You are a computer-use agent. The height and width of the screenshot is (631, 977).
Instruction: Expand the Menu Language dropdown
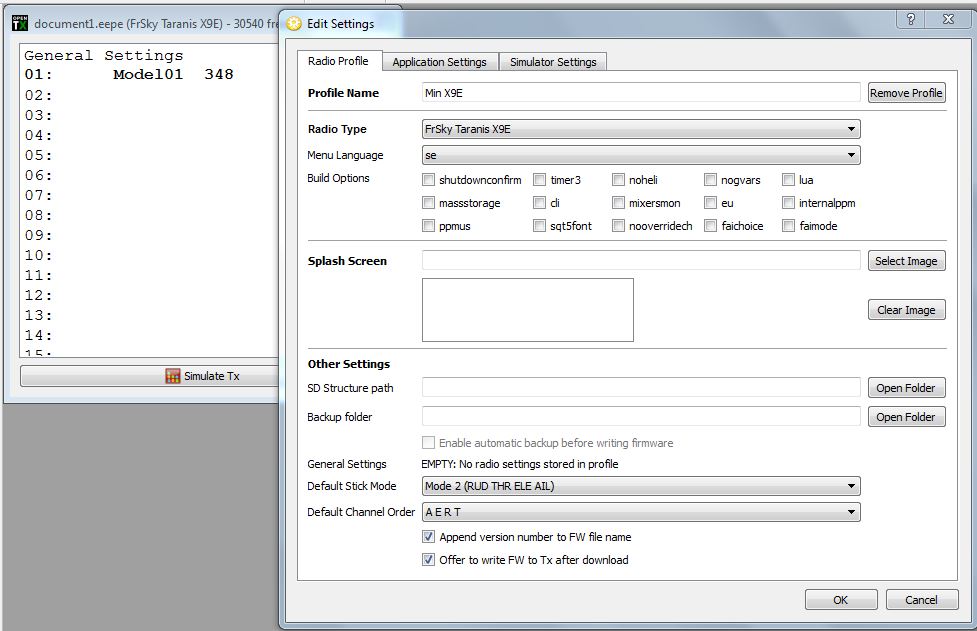(x=640, y=156)
